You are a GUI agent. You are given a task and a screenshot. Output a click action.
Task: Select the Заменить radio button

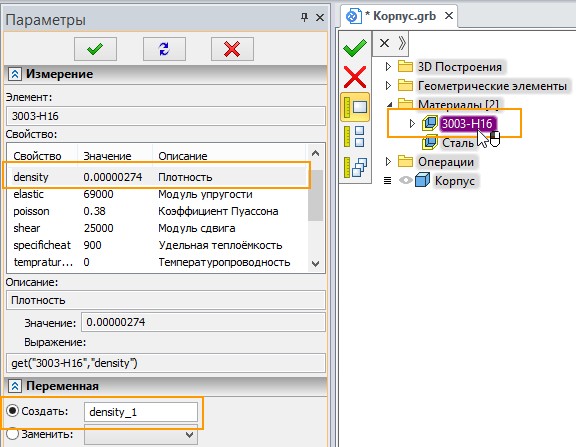(12, 434)
